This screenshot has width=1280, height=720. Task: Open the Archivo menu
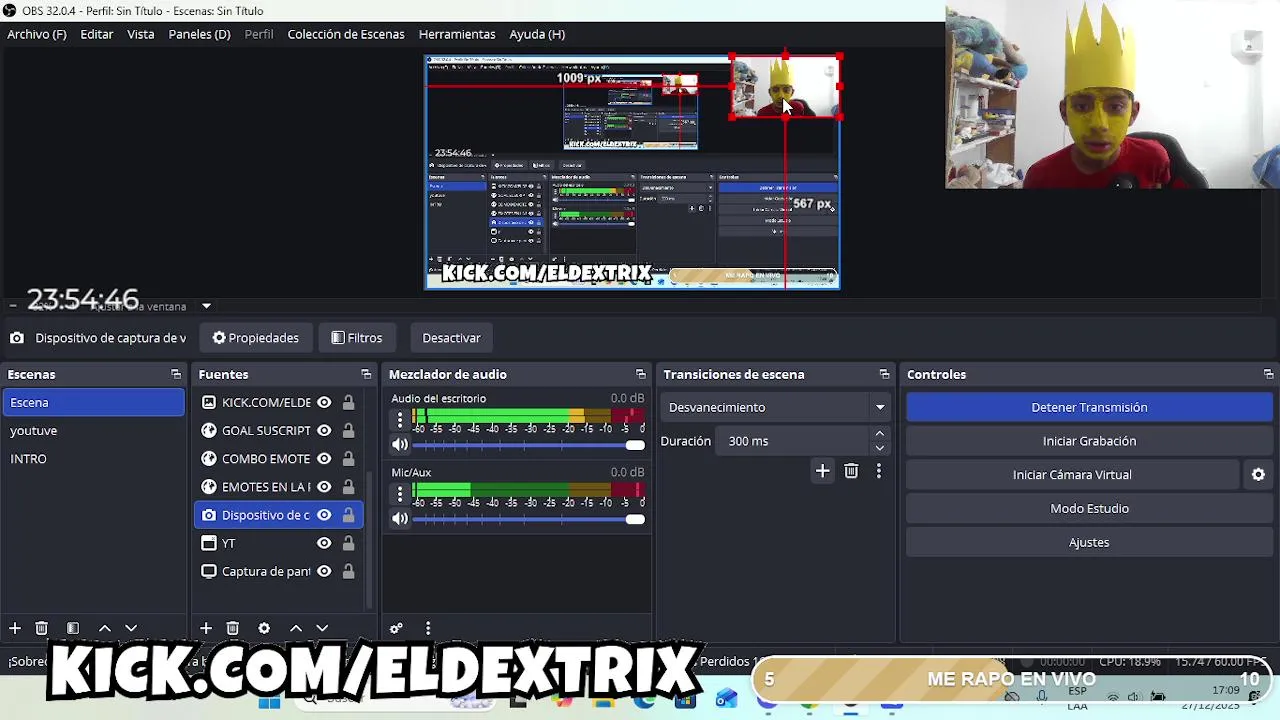(x=37, y=34)
